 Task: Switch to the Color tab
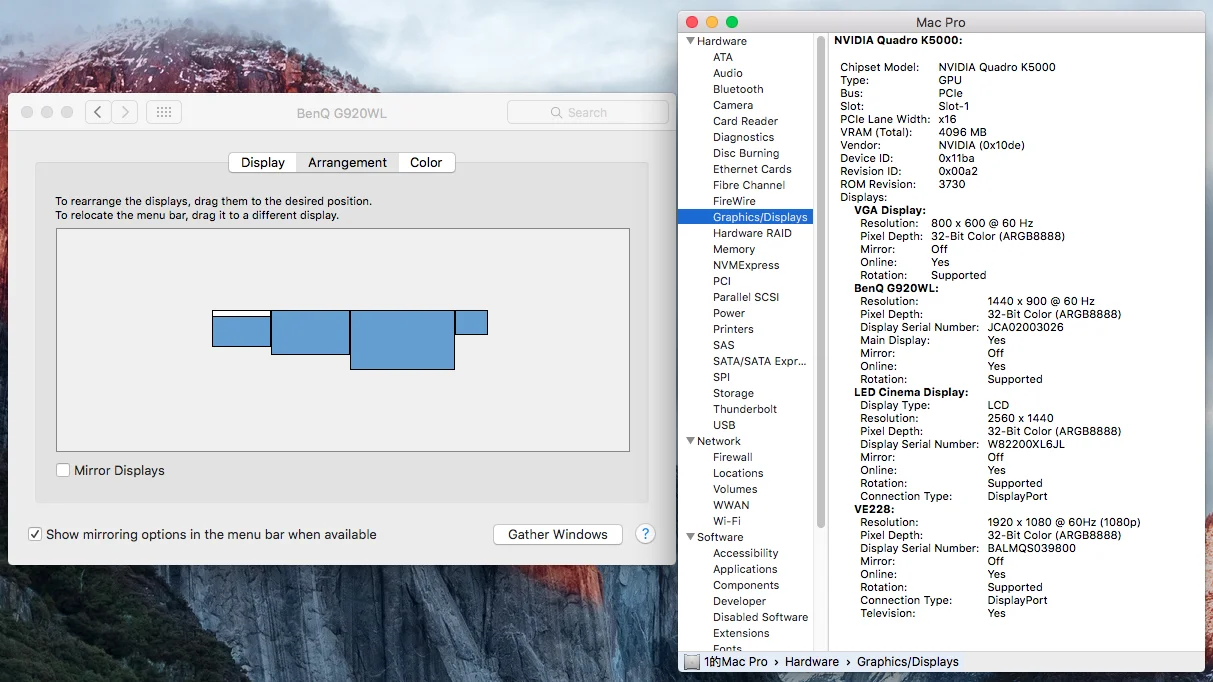point(426,162)
